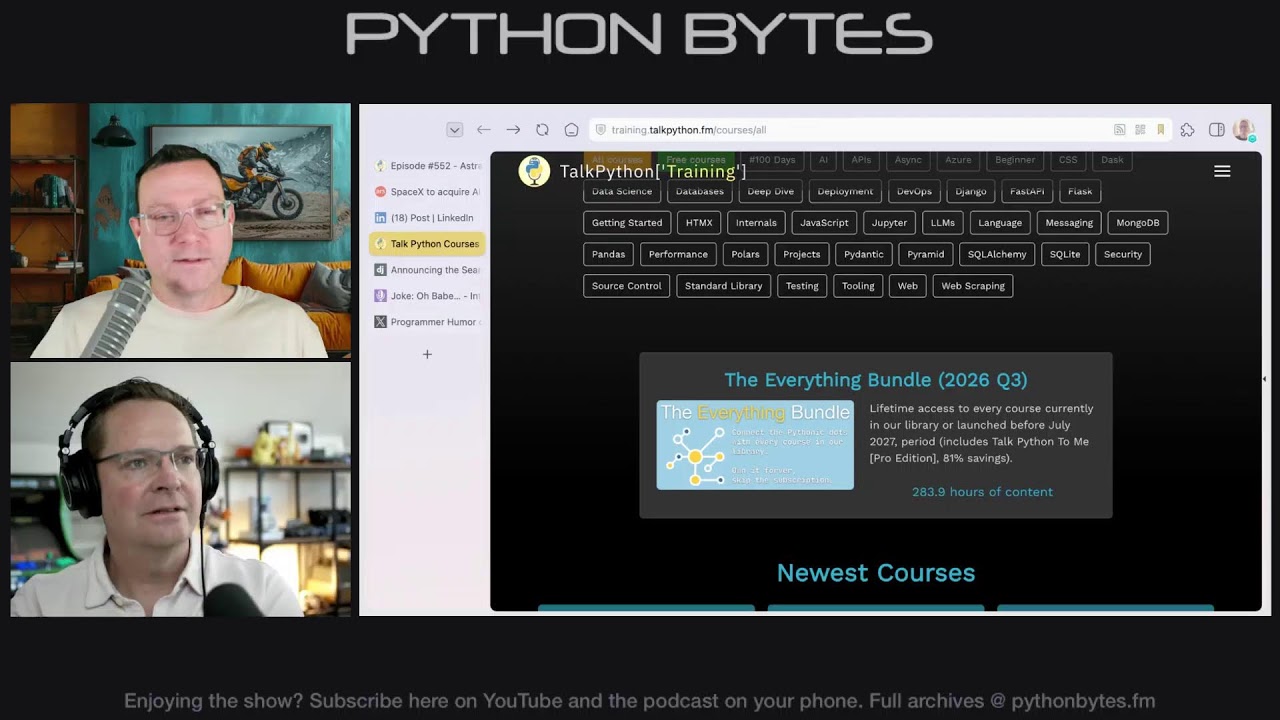Select the Talk Python Courses tab

click(x=427, y=244)
